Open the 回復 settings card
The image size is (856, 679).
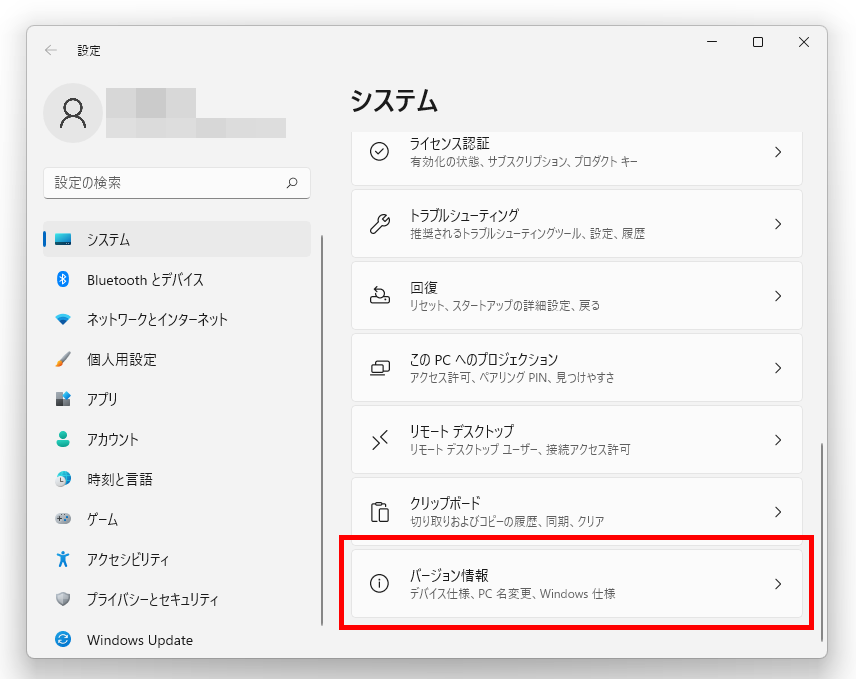tap(576, 296)
